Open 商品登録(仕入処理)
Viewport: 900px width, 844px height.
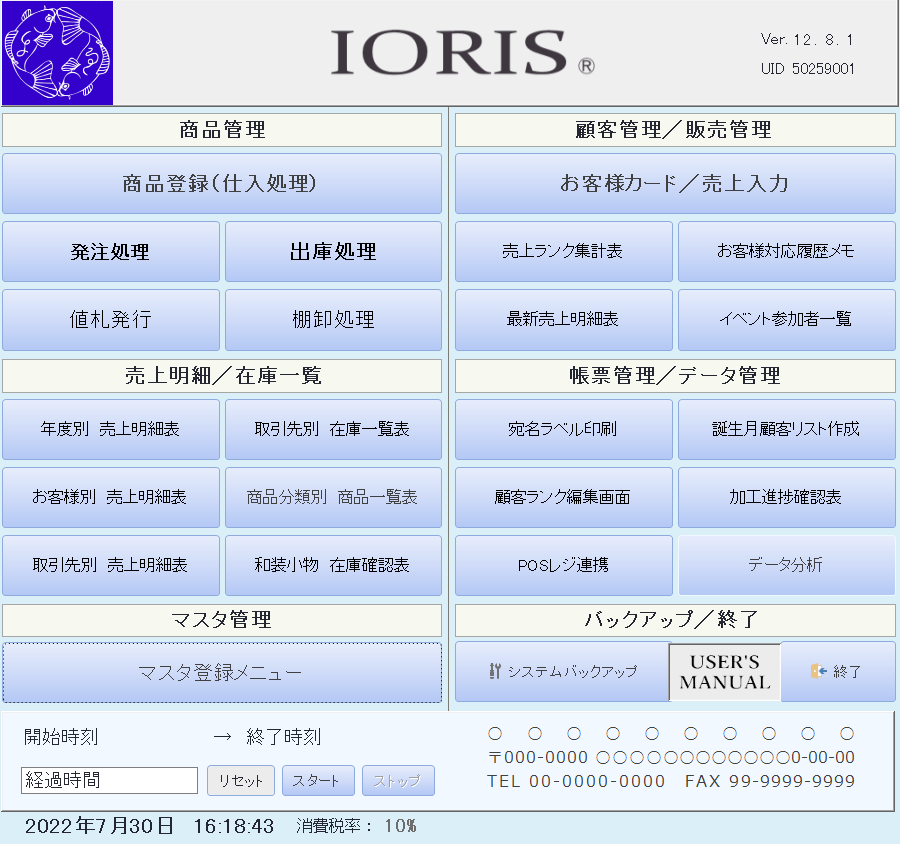pyautogui.click(x=222, y=184)
